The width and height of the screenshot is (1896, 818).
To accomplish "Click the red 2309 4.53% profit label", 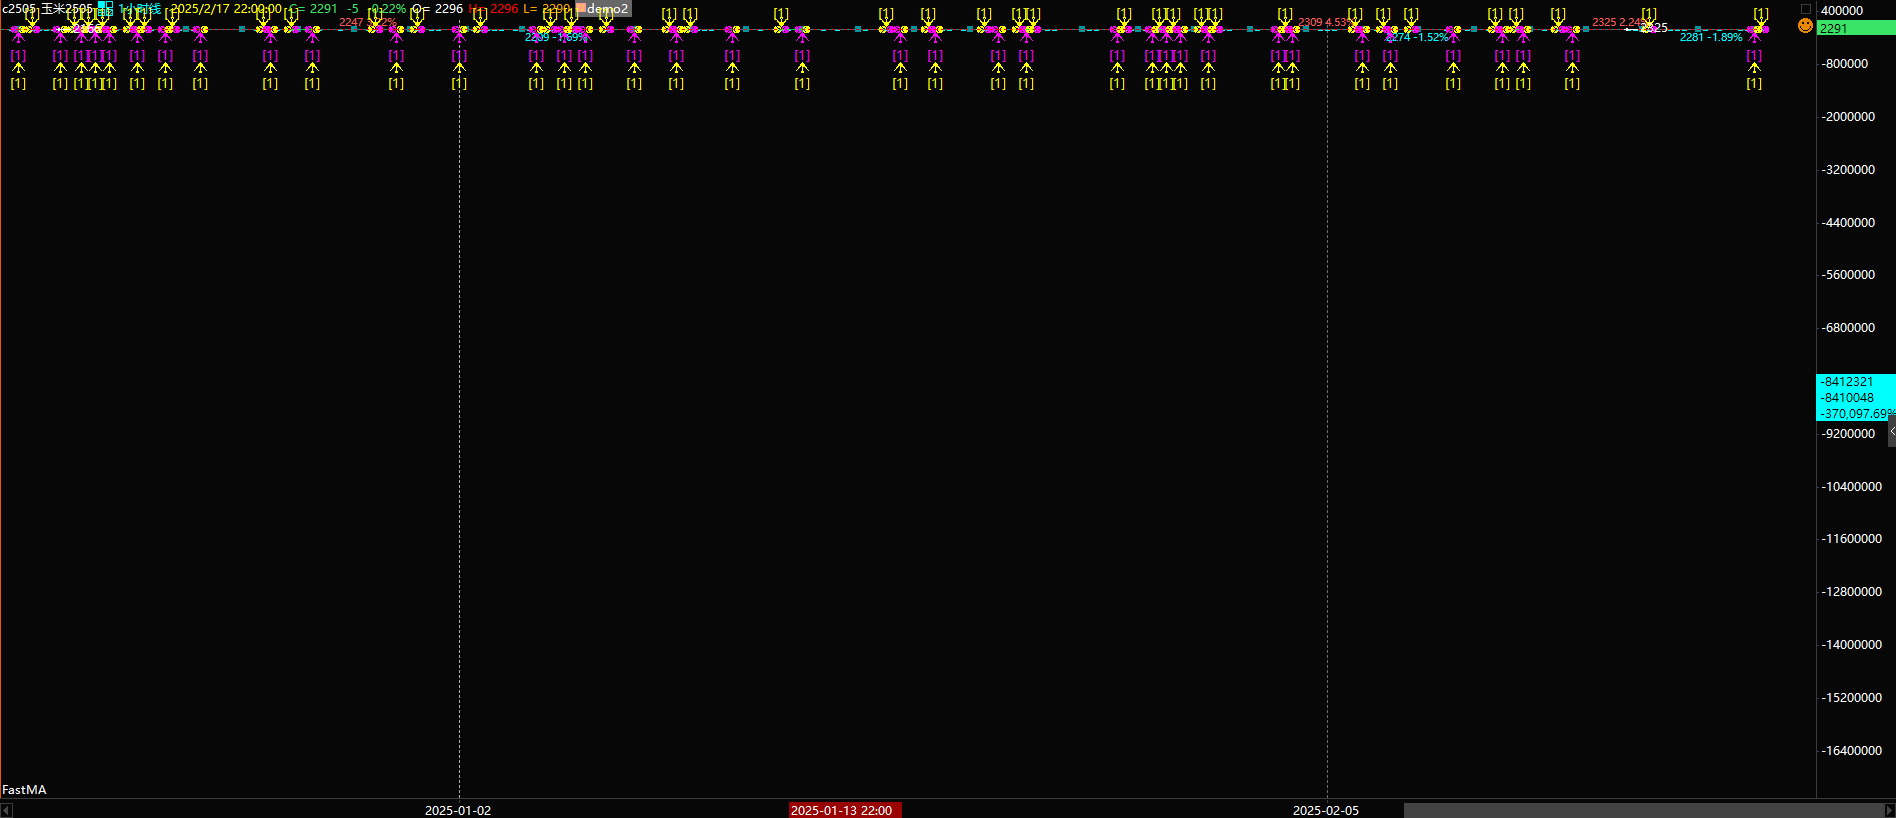I will point(1327,22).
